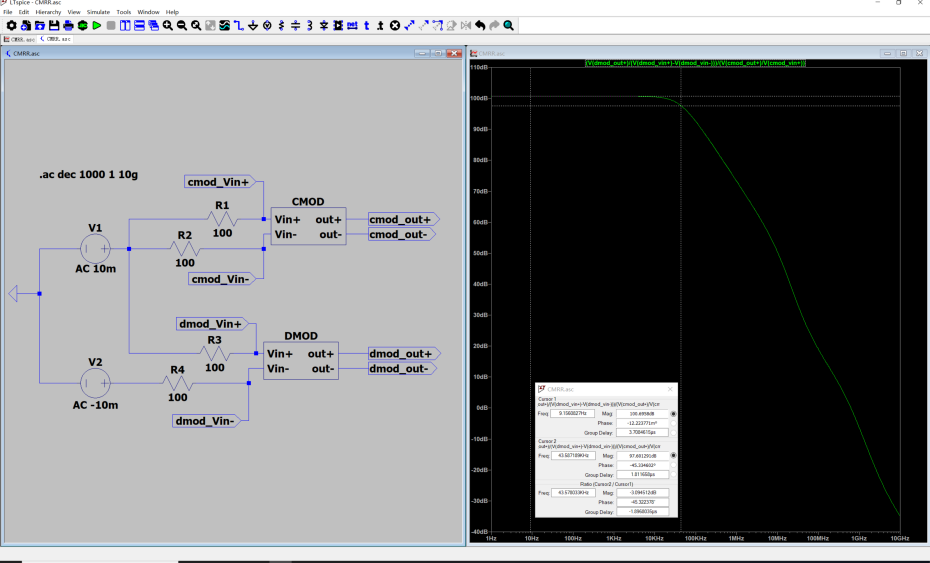
Task: Click the zoom in magnifier icon
Action: pos(167,26)
